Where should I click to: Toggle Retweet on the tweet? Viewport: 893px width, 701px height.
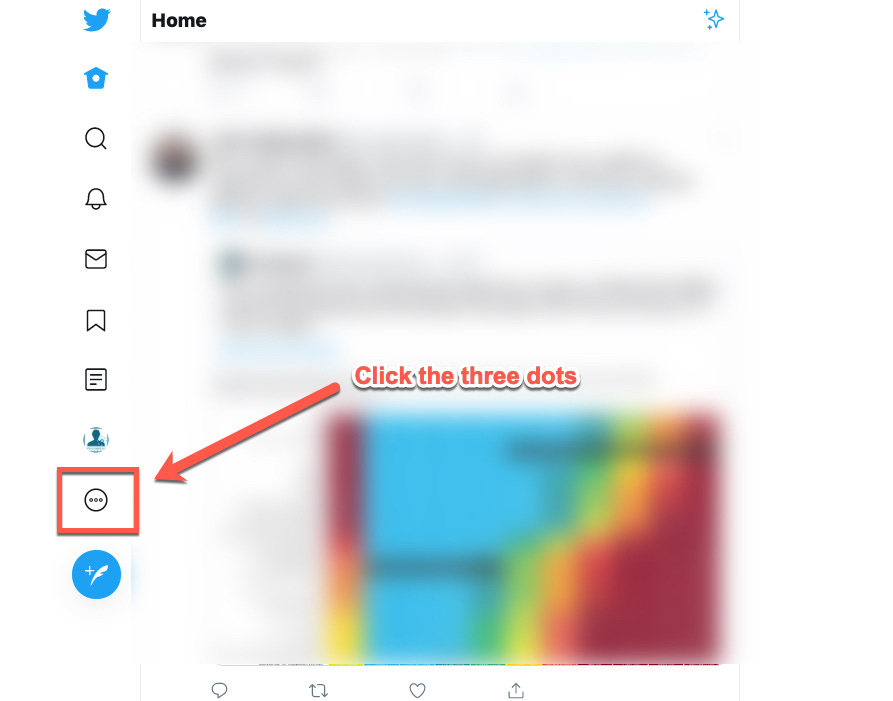click(x=318, y=691)
